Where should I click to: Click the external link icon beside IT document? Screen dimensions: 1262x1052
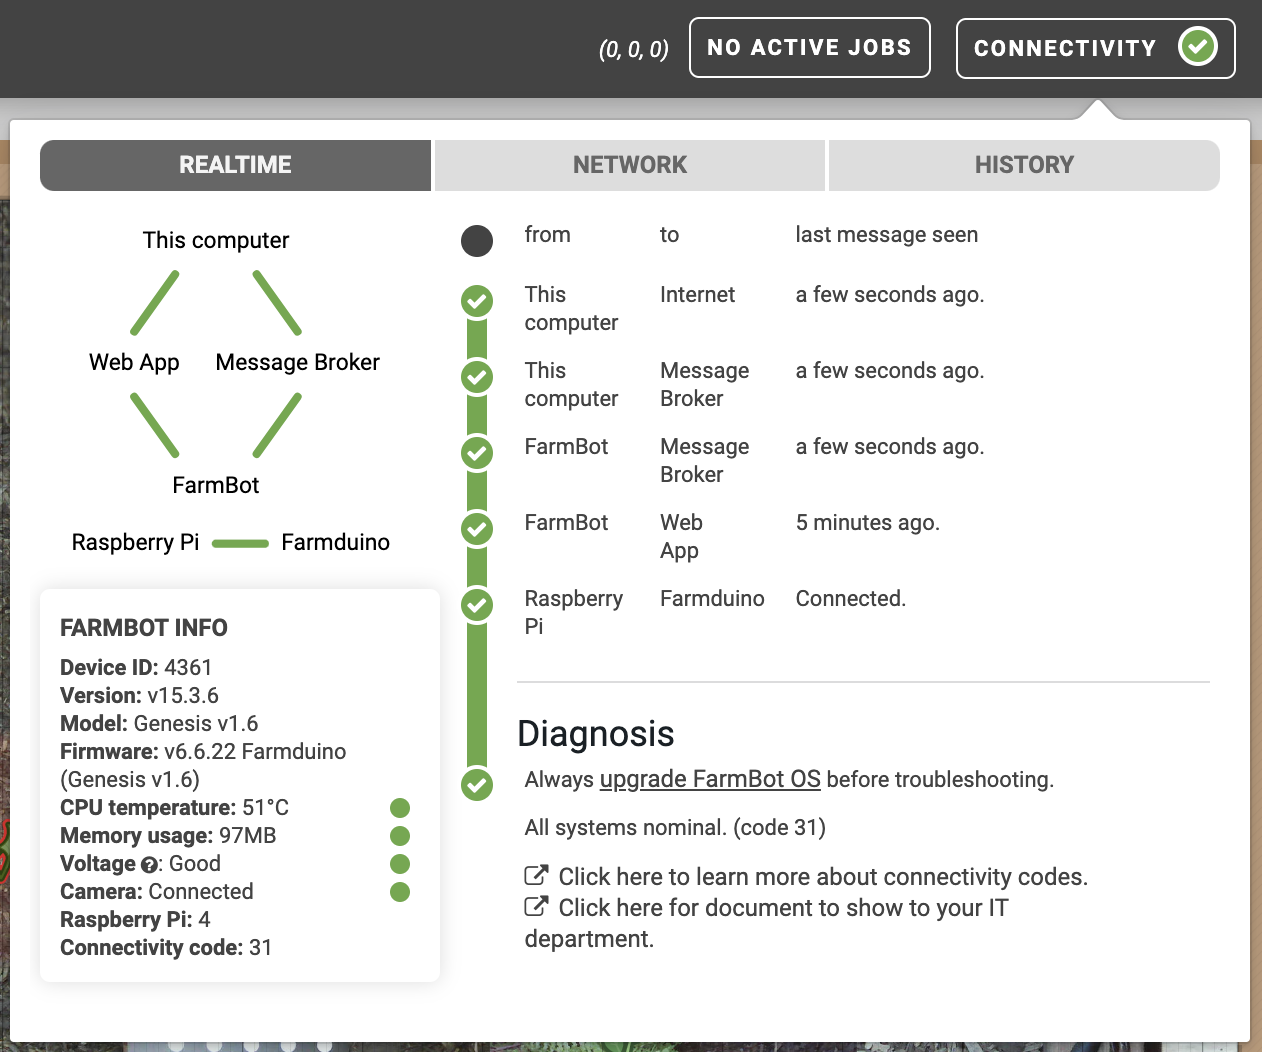click(536, 907)
